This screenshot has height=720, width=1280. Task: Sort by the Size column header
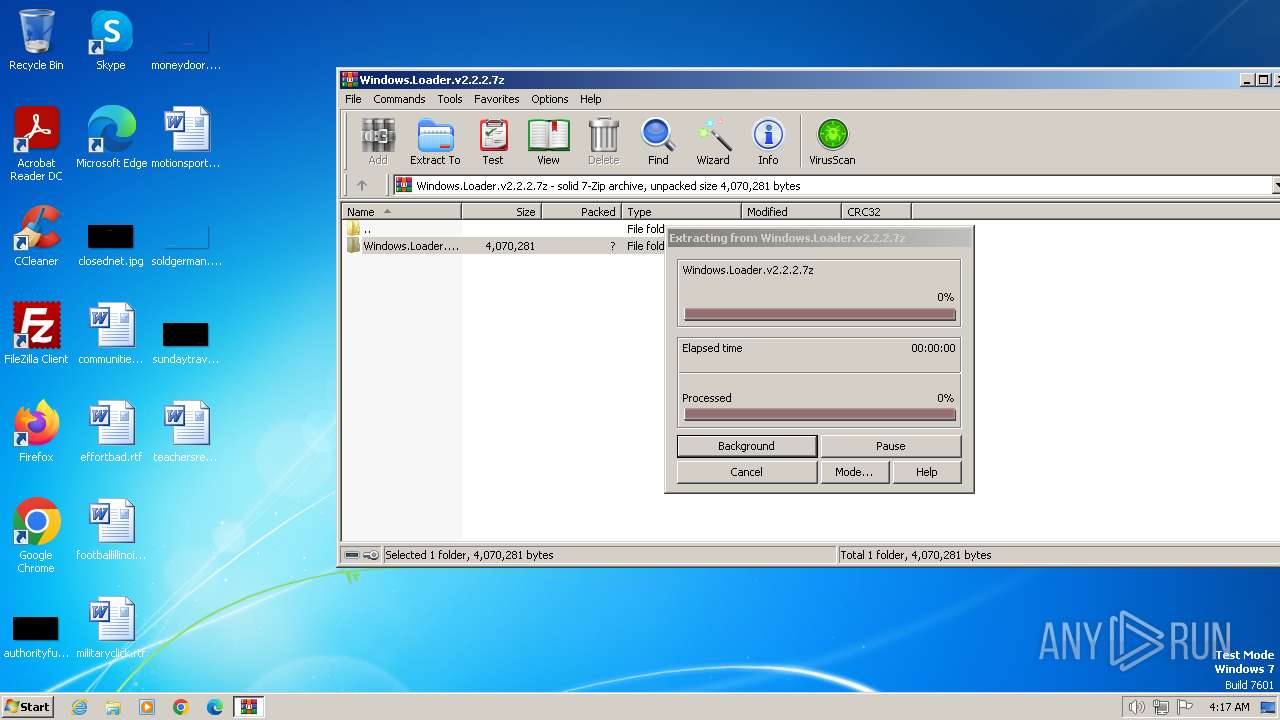501,212
